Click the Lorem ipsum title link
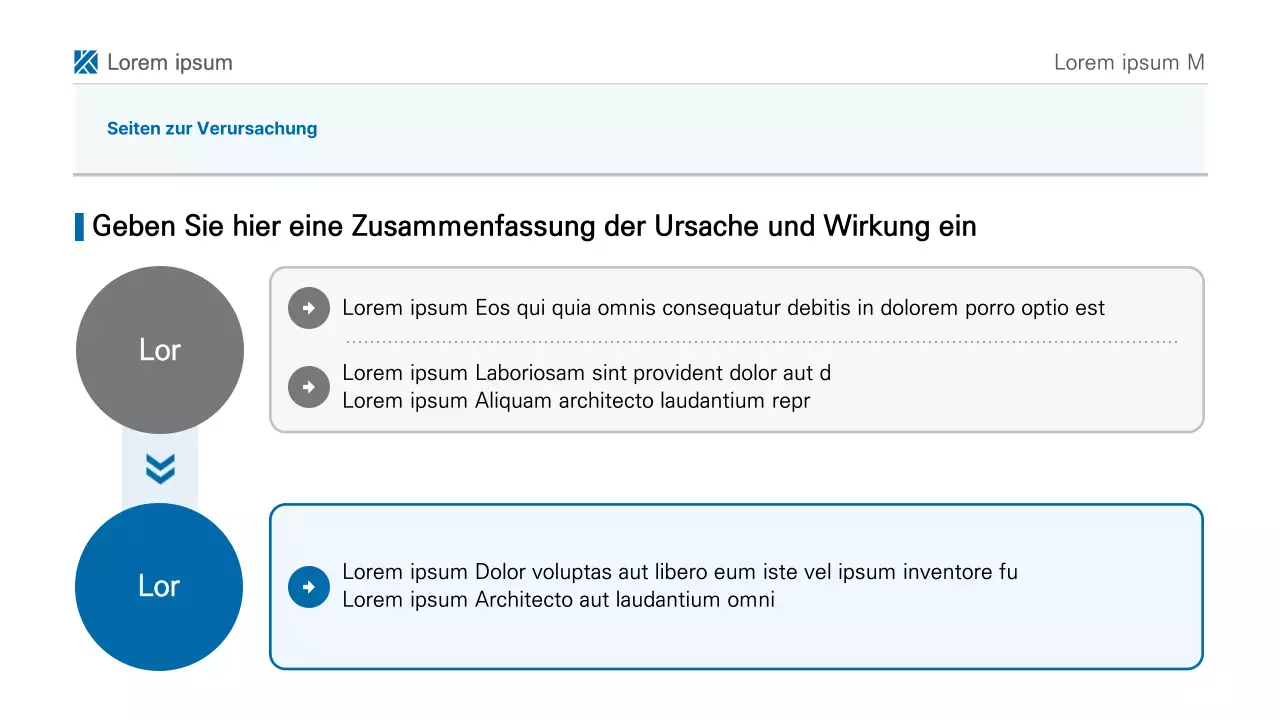 (170, 62)
